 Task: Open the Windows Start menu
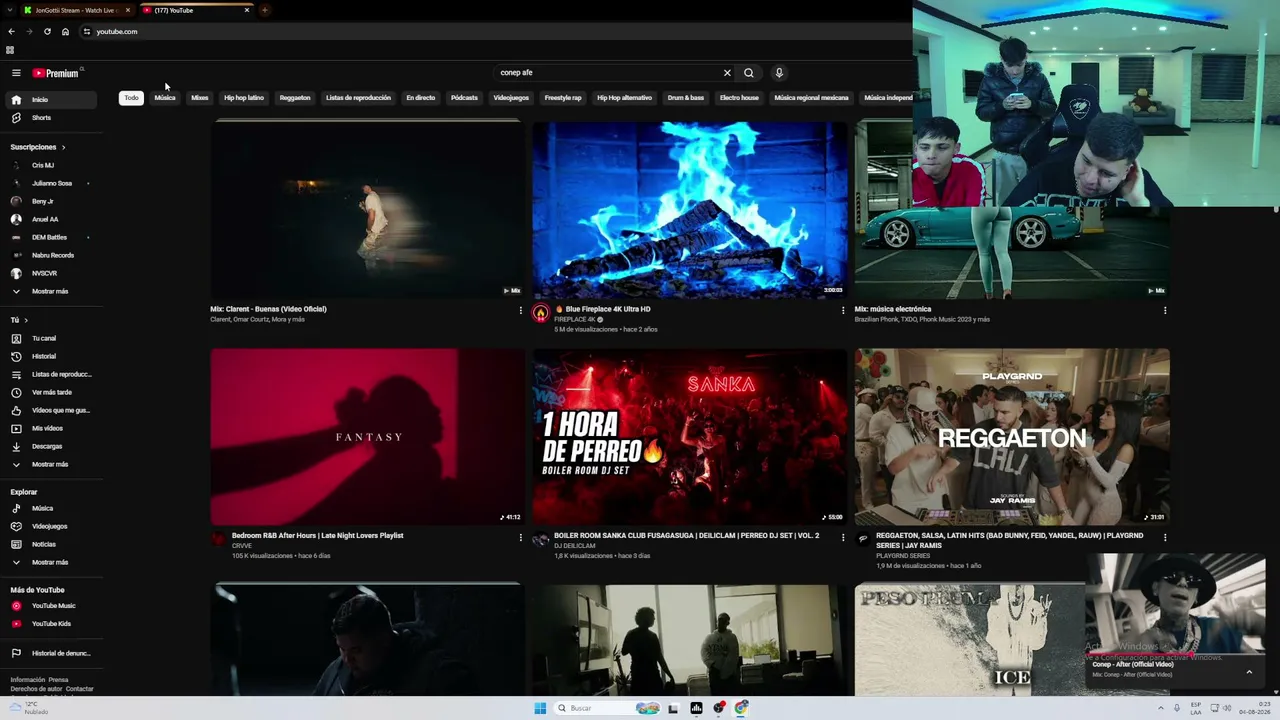[x=540, y=708]
